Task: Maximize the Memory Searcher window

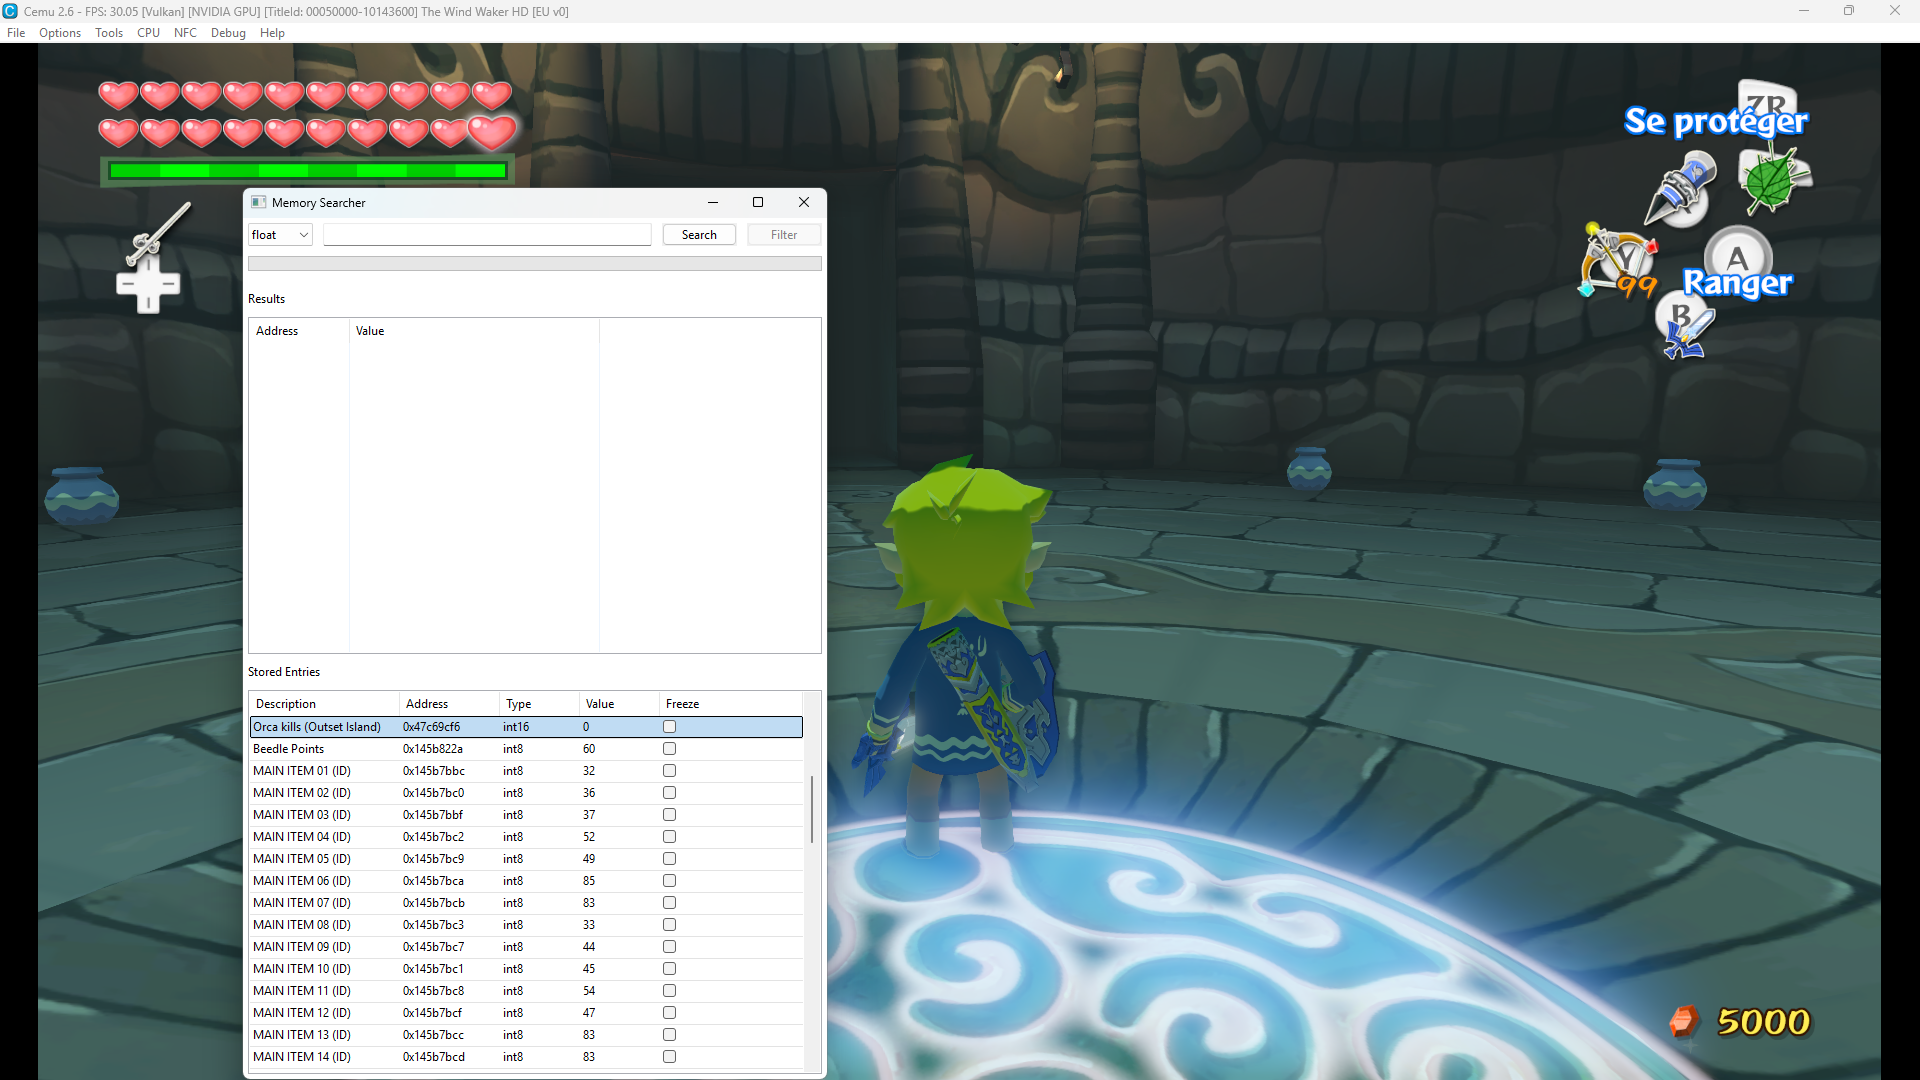Action: click(x=758, y=202)
